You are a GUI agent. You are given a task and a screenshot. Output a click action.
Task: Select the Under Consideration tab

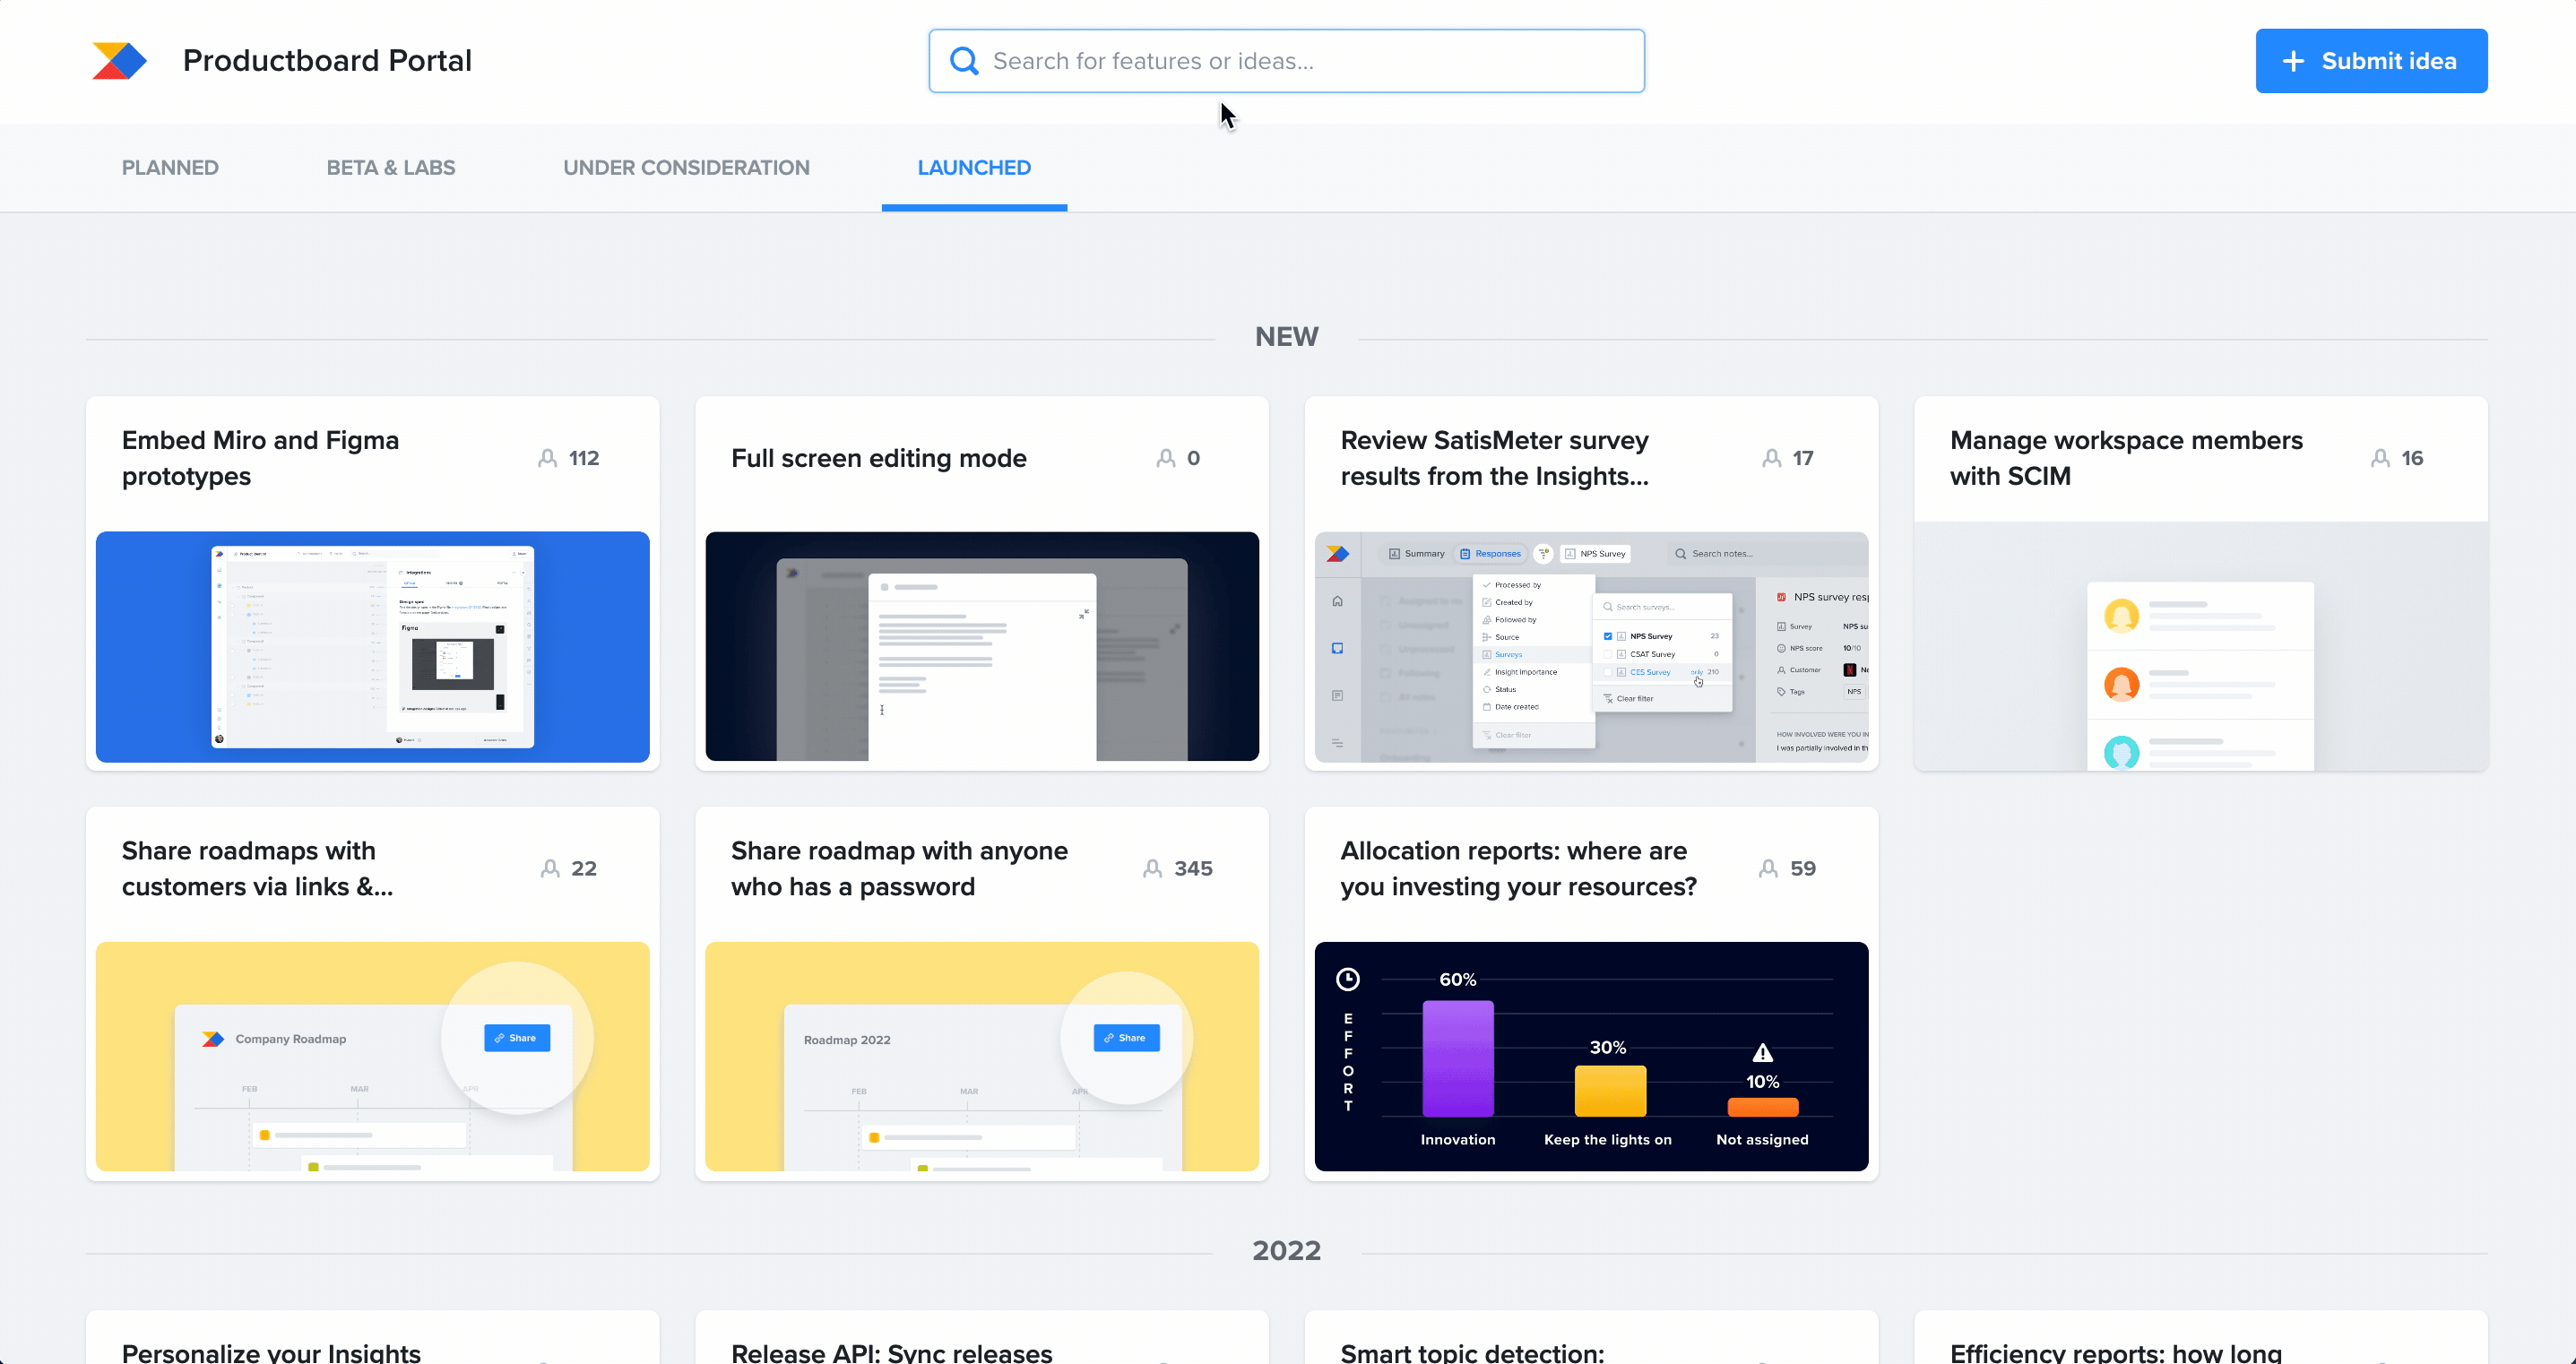point(686,167)
